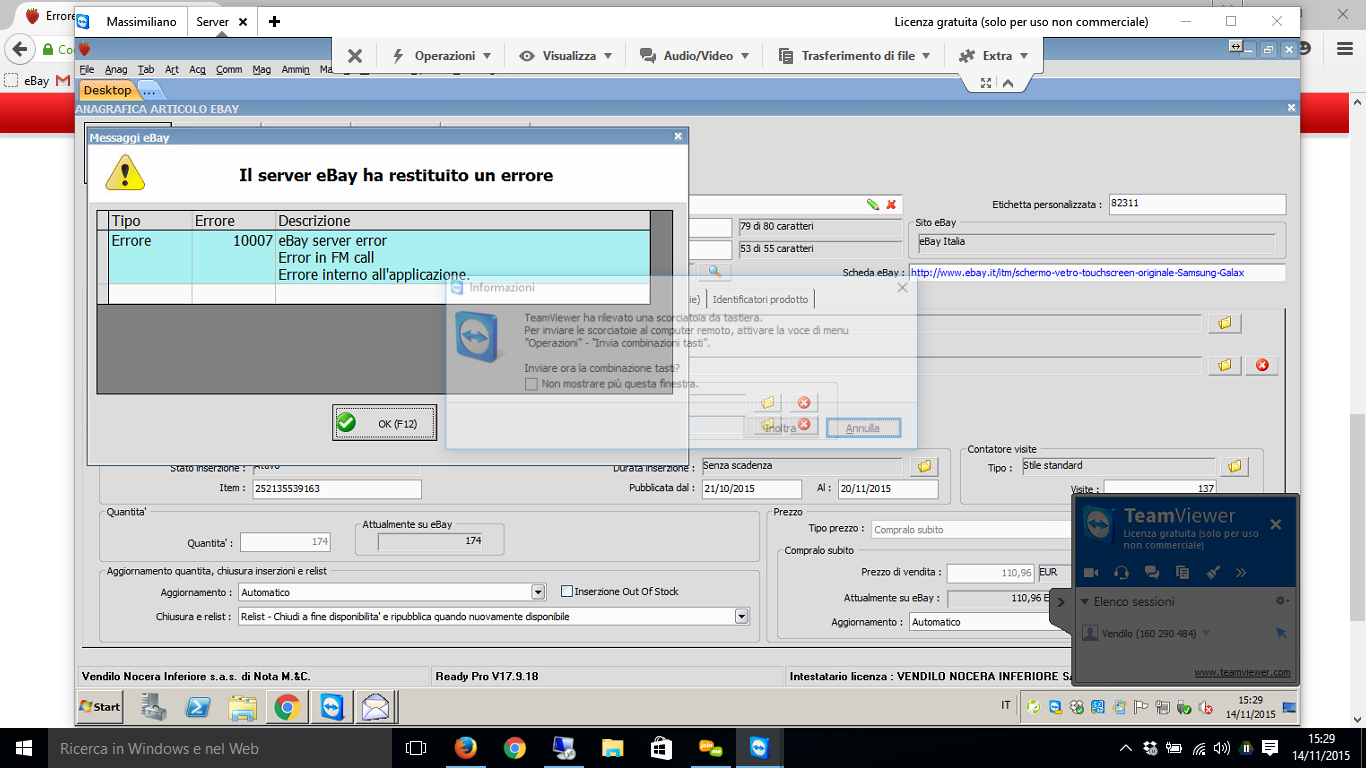
Task: Click muted speaker icon in remote tray
Action: (x=1205, y=708)
